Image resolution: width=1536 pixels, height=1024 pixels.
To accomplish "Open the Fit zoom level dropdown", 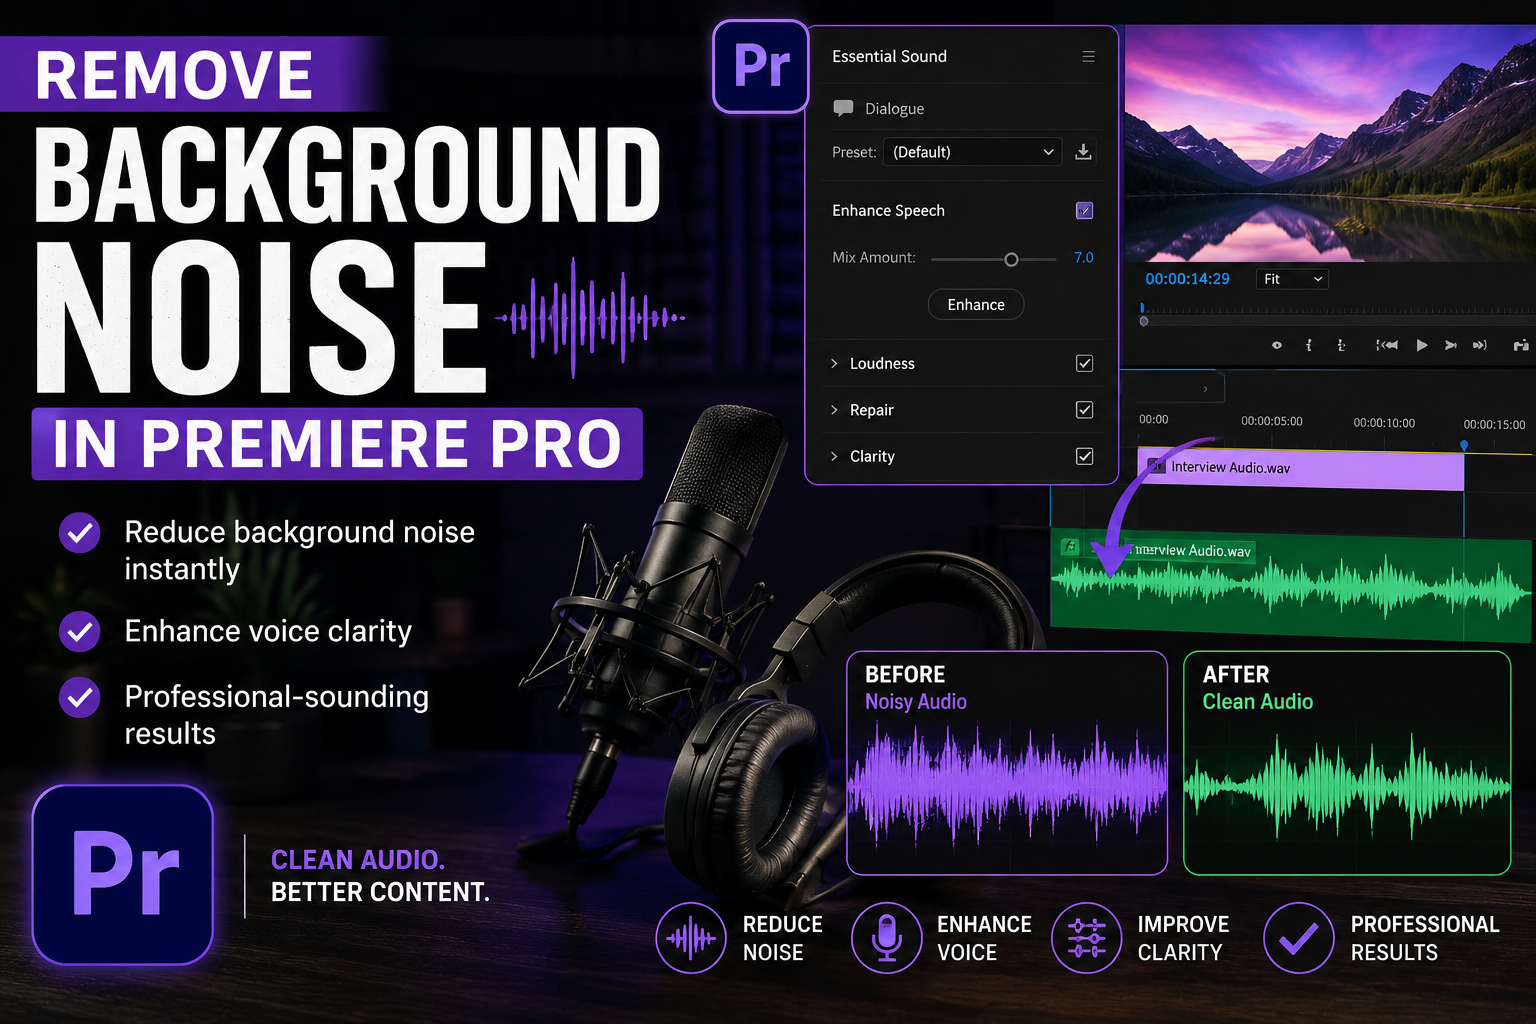I will [1292, 279].
